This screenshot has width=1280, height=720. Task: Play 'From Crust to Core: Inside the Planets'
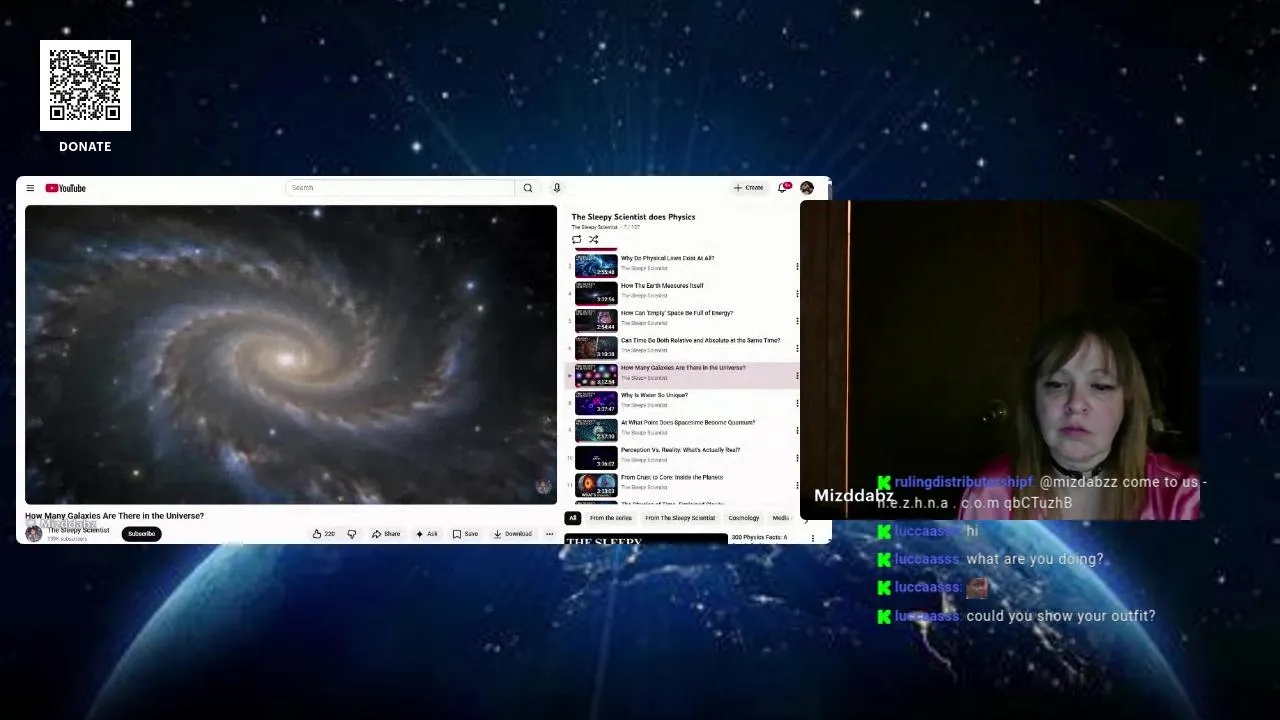pyautogui.click(x=671, y=477)
